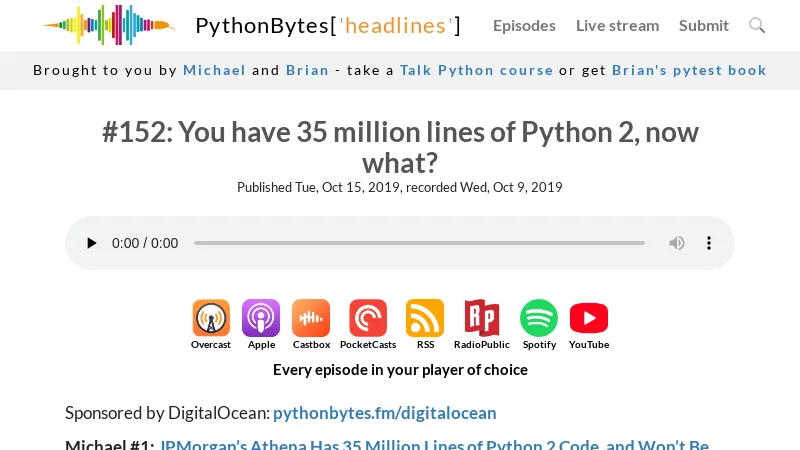Image resolution: width=800 pixels, height=450 pixels.
Task: Open the RSS feed icon
Action: tap(425, 319)
